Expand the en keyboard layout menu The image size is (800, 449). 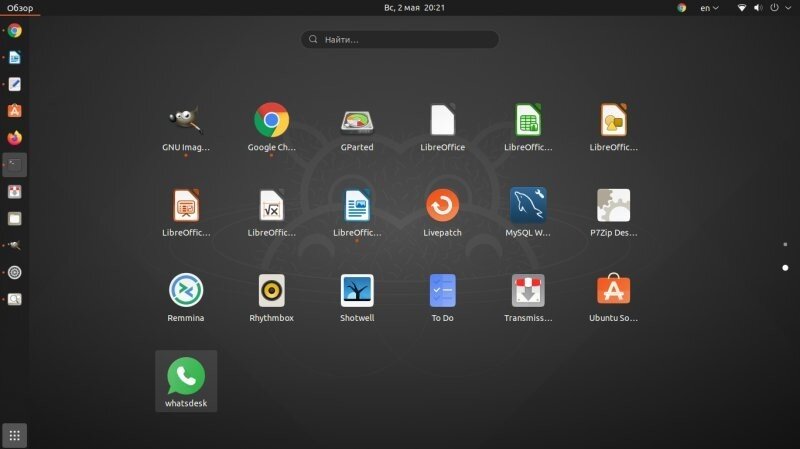(x=709, y=8)
